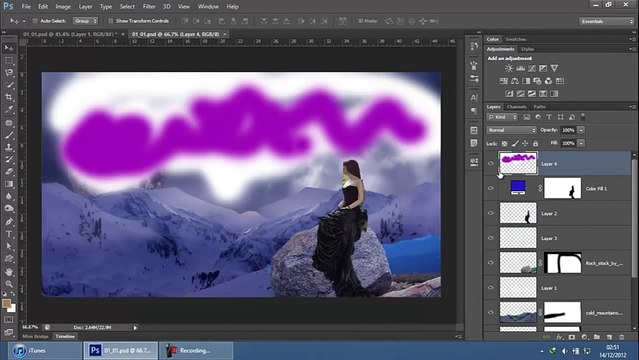Select the Brush tool
639x360 pixels.
tap(9, 135)
